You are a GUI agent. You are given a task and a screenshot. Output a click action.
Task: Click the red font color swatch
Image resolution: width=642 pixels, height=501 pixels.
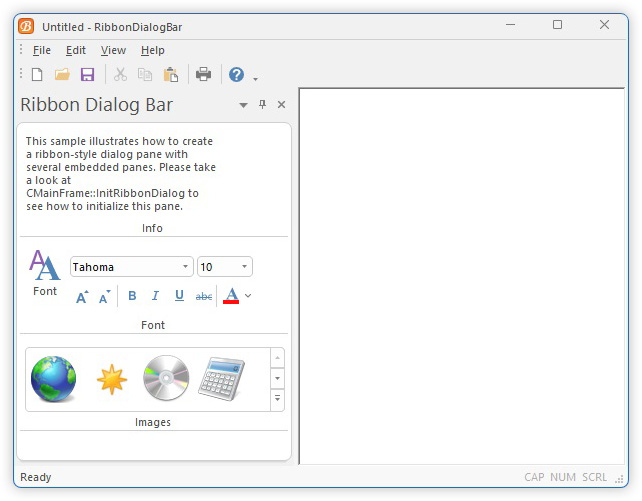[x=231, y=296]
